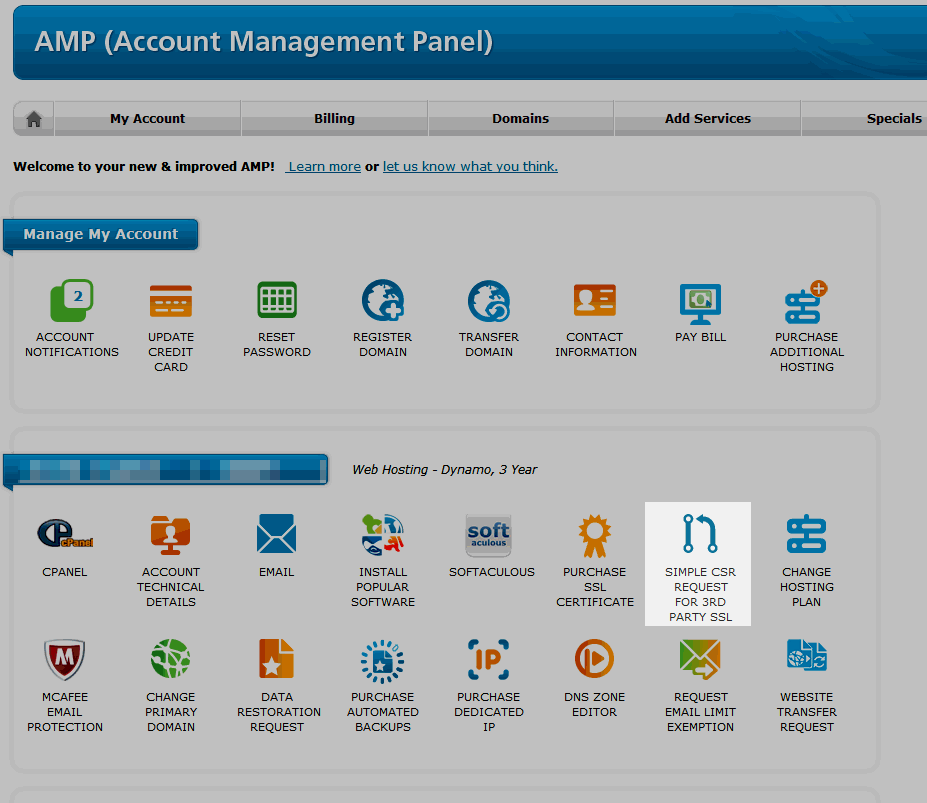Click the Softaculous icon
This screenshot has width=927, height=803.
pyautogui.click(x=488, y=536)
